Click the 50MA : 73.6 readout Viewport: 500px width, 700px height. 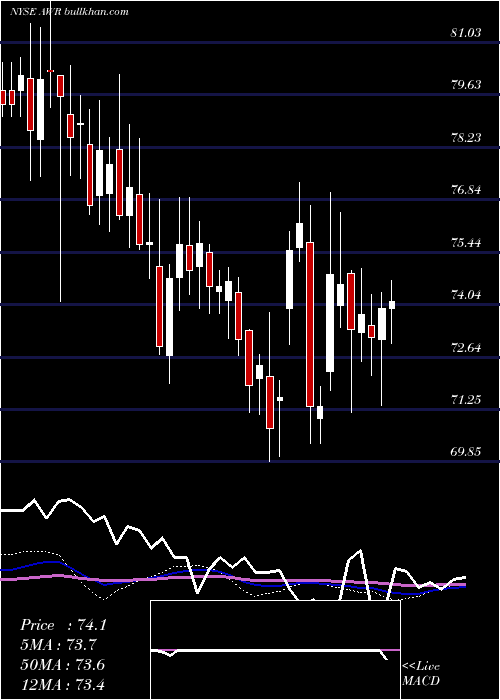coord(62,664)
